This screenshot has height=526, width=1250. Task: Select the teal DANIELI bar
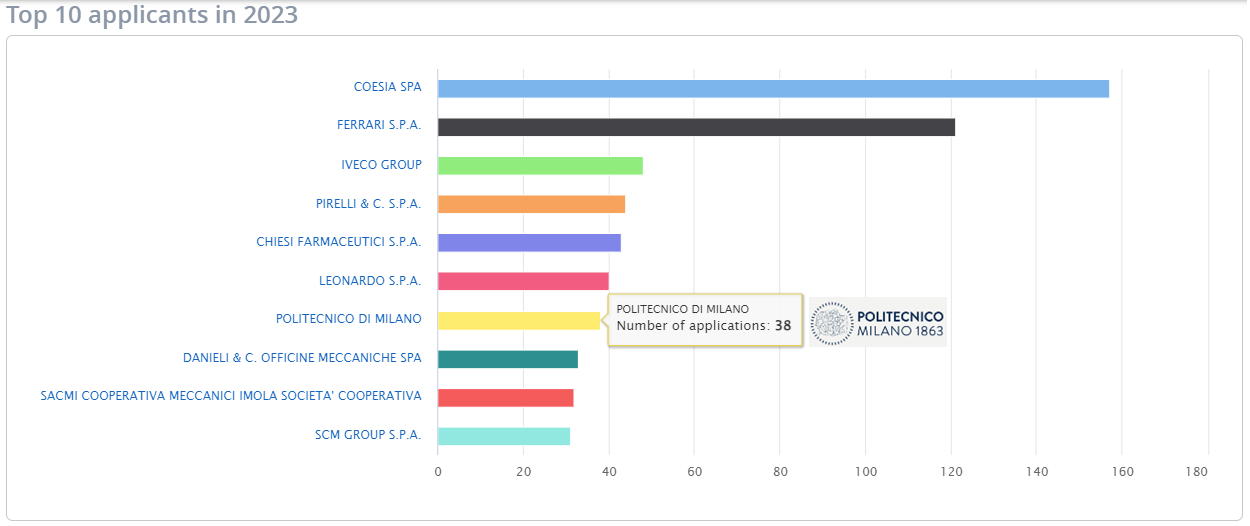pos(508,359)
